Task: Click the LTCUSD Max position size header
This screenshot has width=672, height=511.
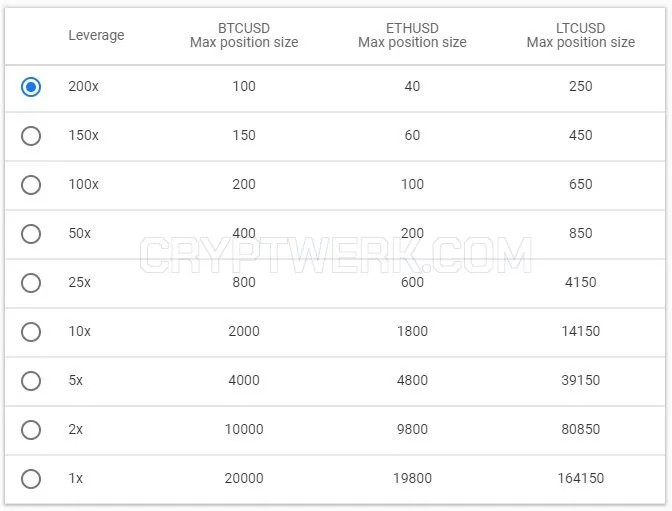Action: click(581, 35)
